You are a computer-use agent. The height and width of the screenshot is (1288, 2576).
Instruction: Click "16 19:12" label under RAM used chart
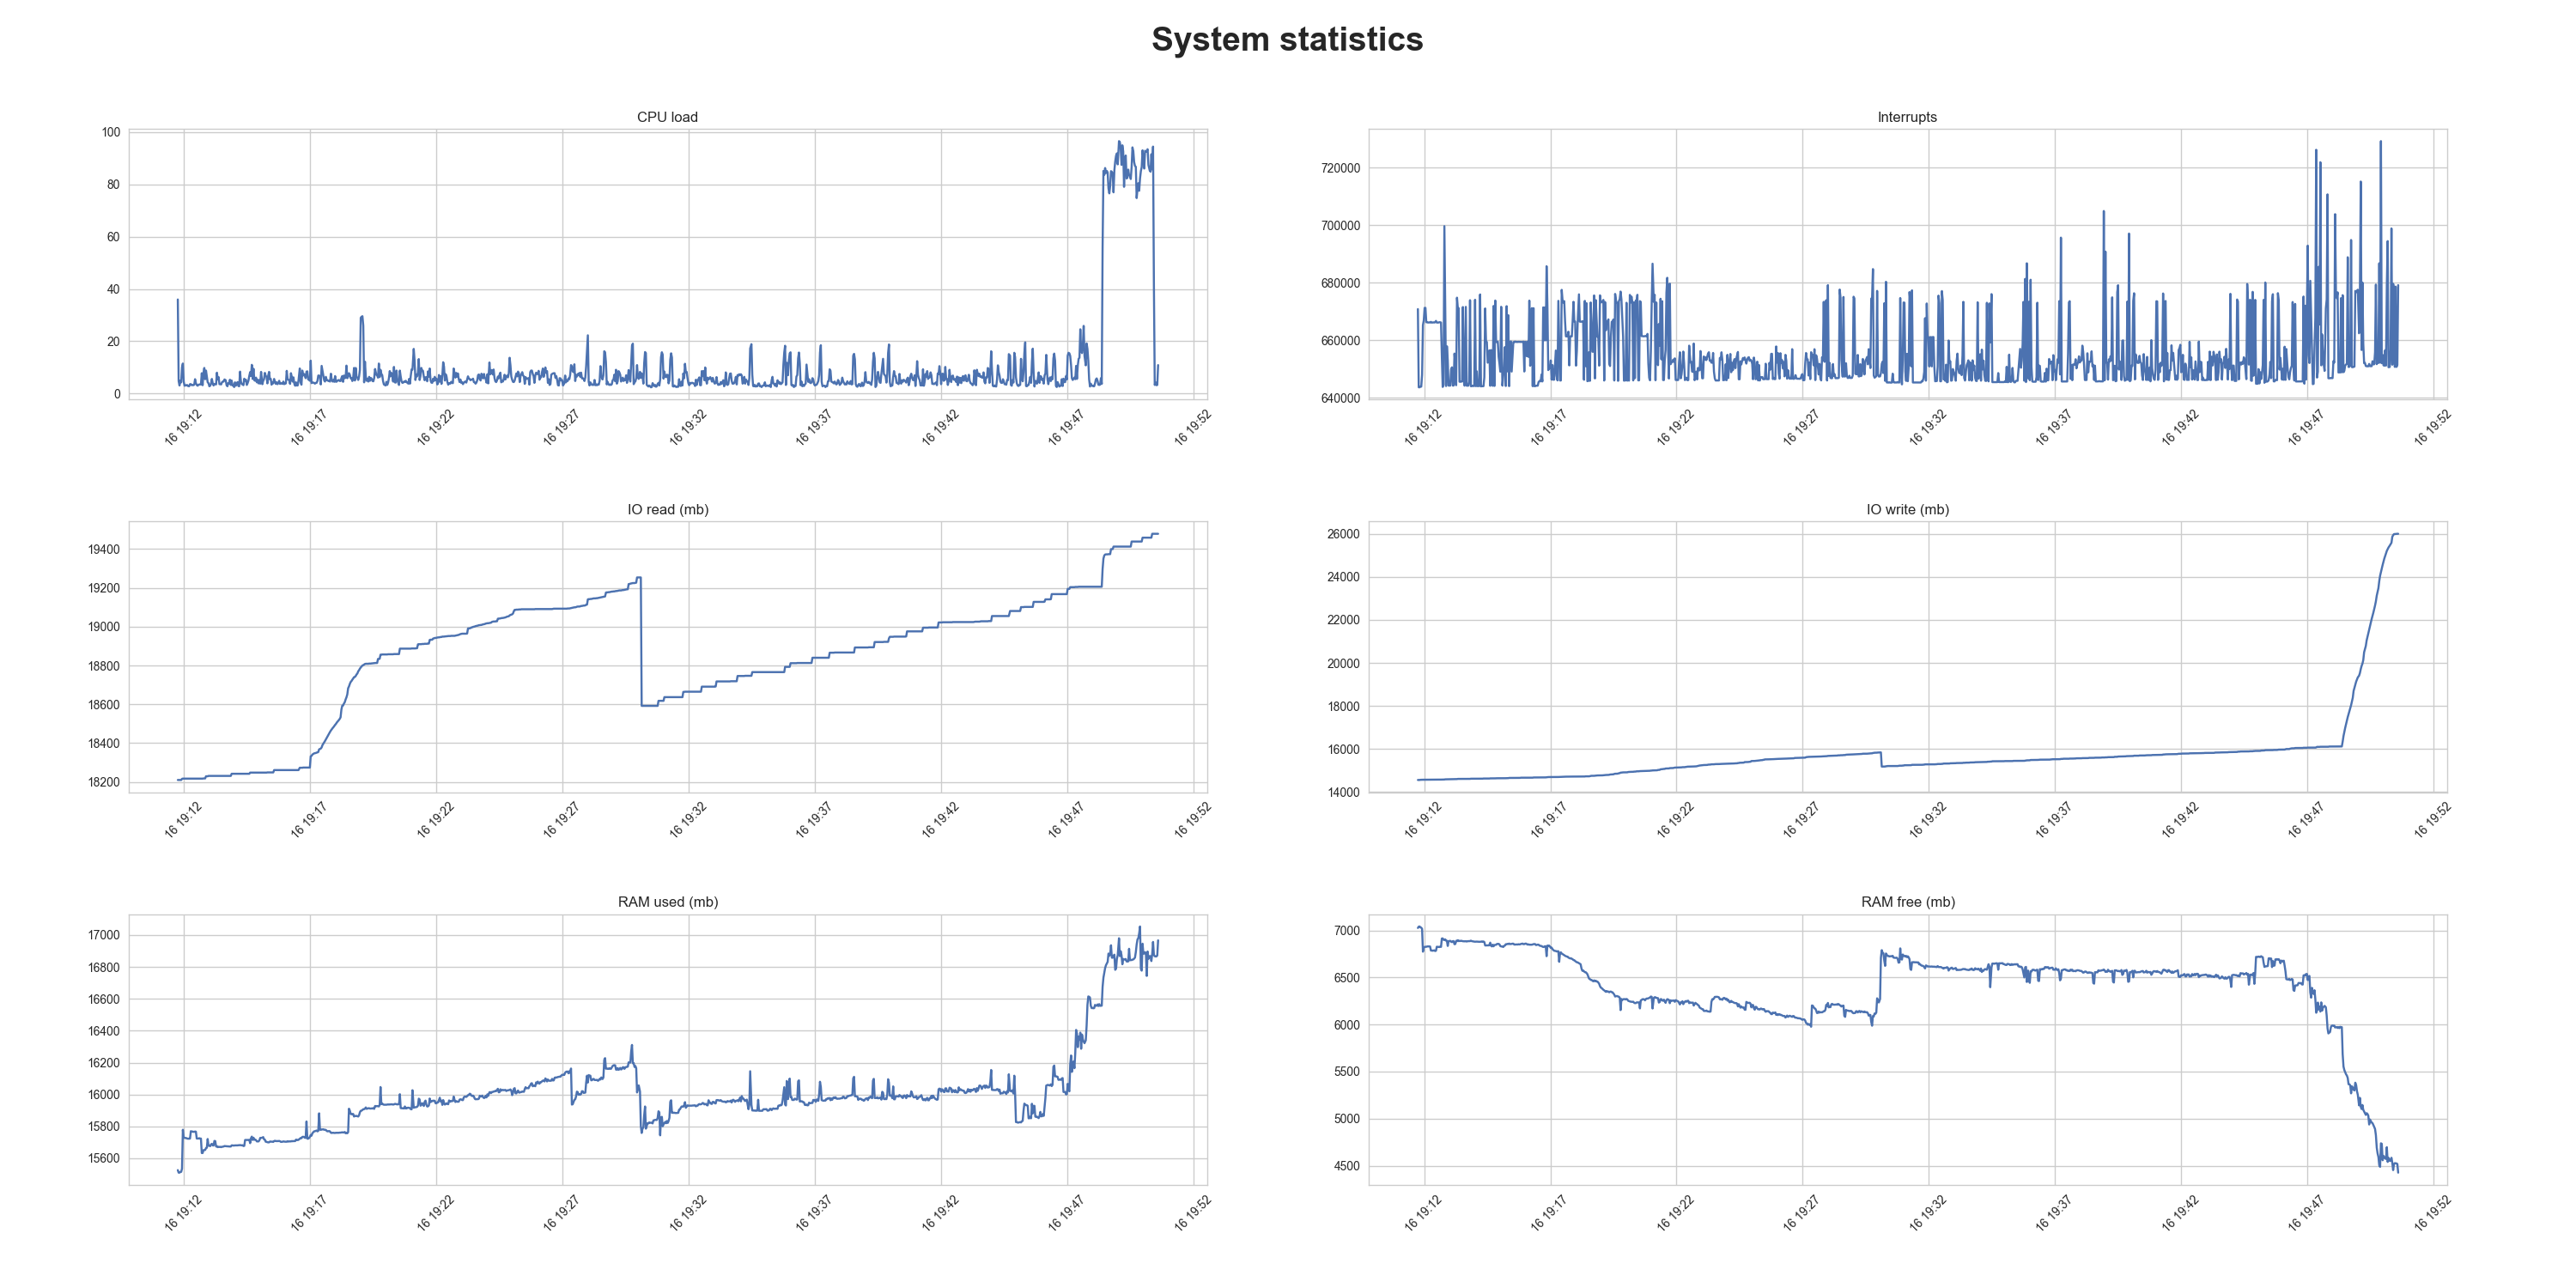point(183,1212)
